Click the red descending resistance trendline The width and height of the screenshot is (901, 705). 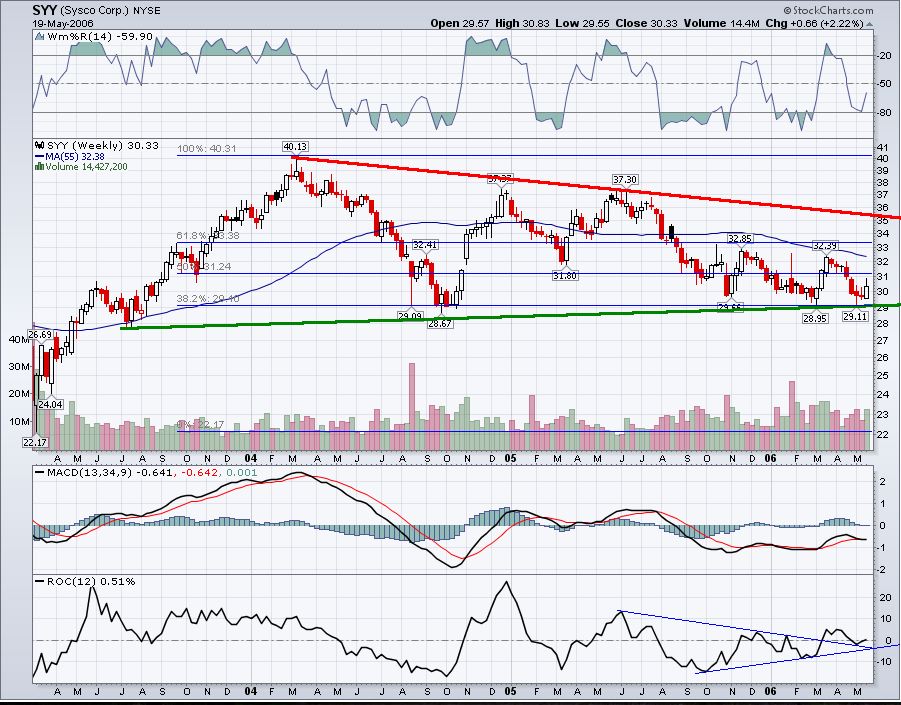595,187
